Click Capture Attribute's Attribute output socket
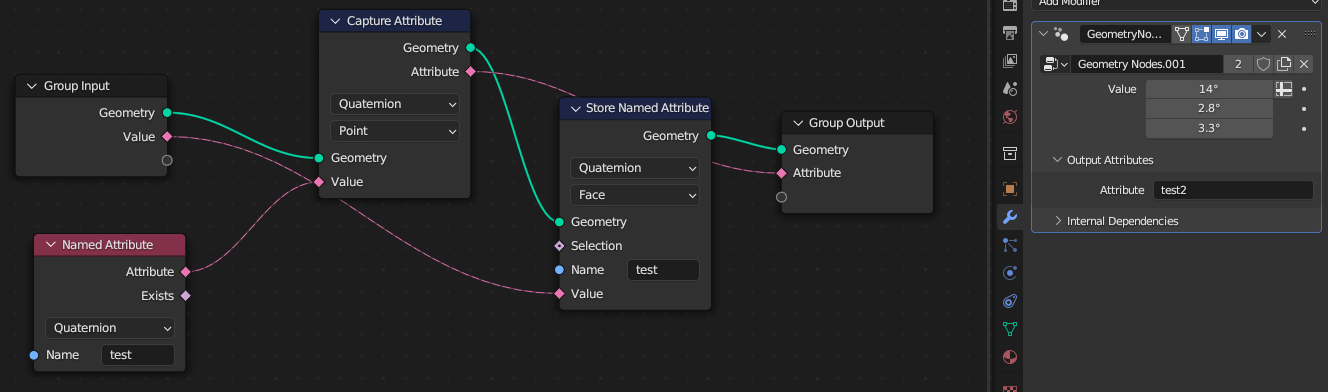 point(470,72)
